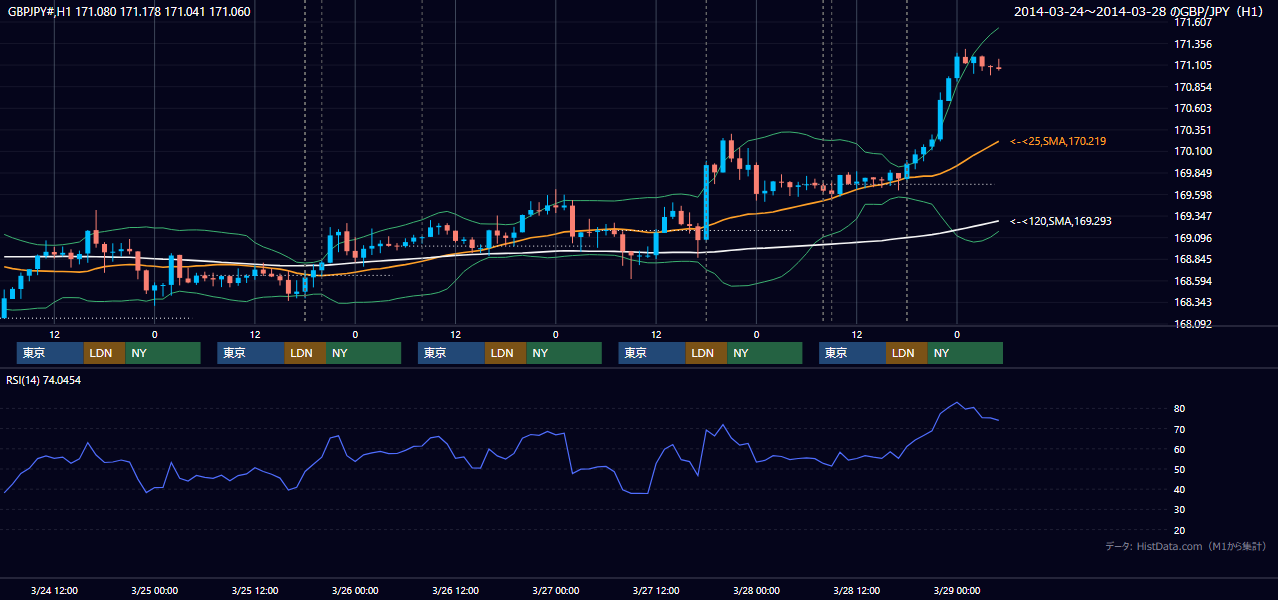1278x600 pixels.
Task: Click the 3/26 12:00 date label
Action: pyautogui.click(x=455, y=591)
